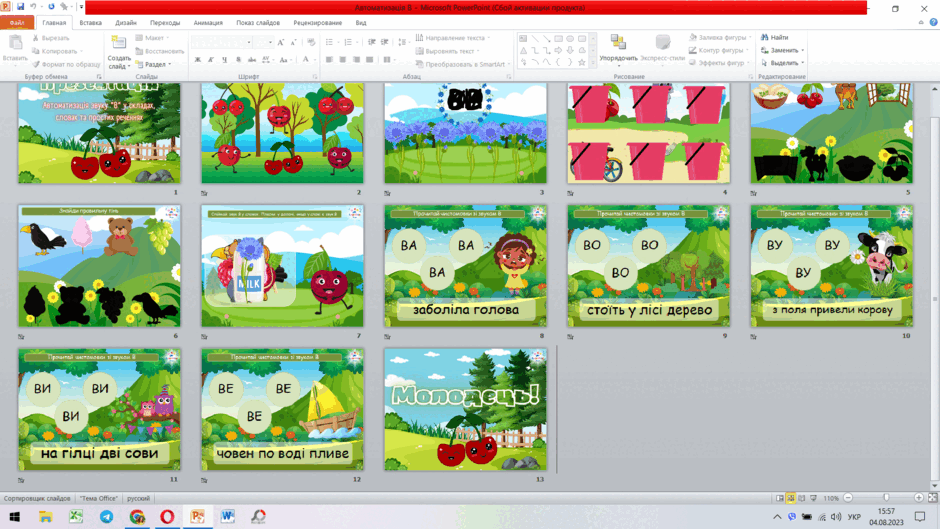Toggle the УКР input language indicator
This screenshot has width=940, height=529.
tap(854, 516)
